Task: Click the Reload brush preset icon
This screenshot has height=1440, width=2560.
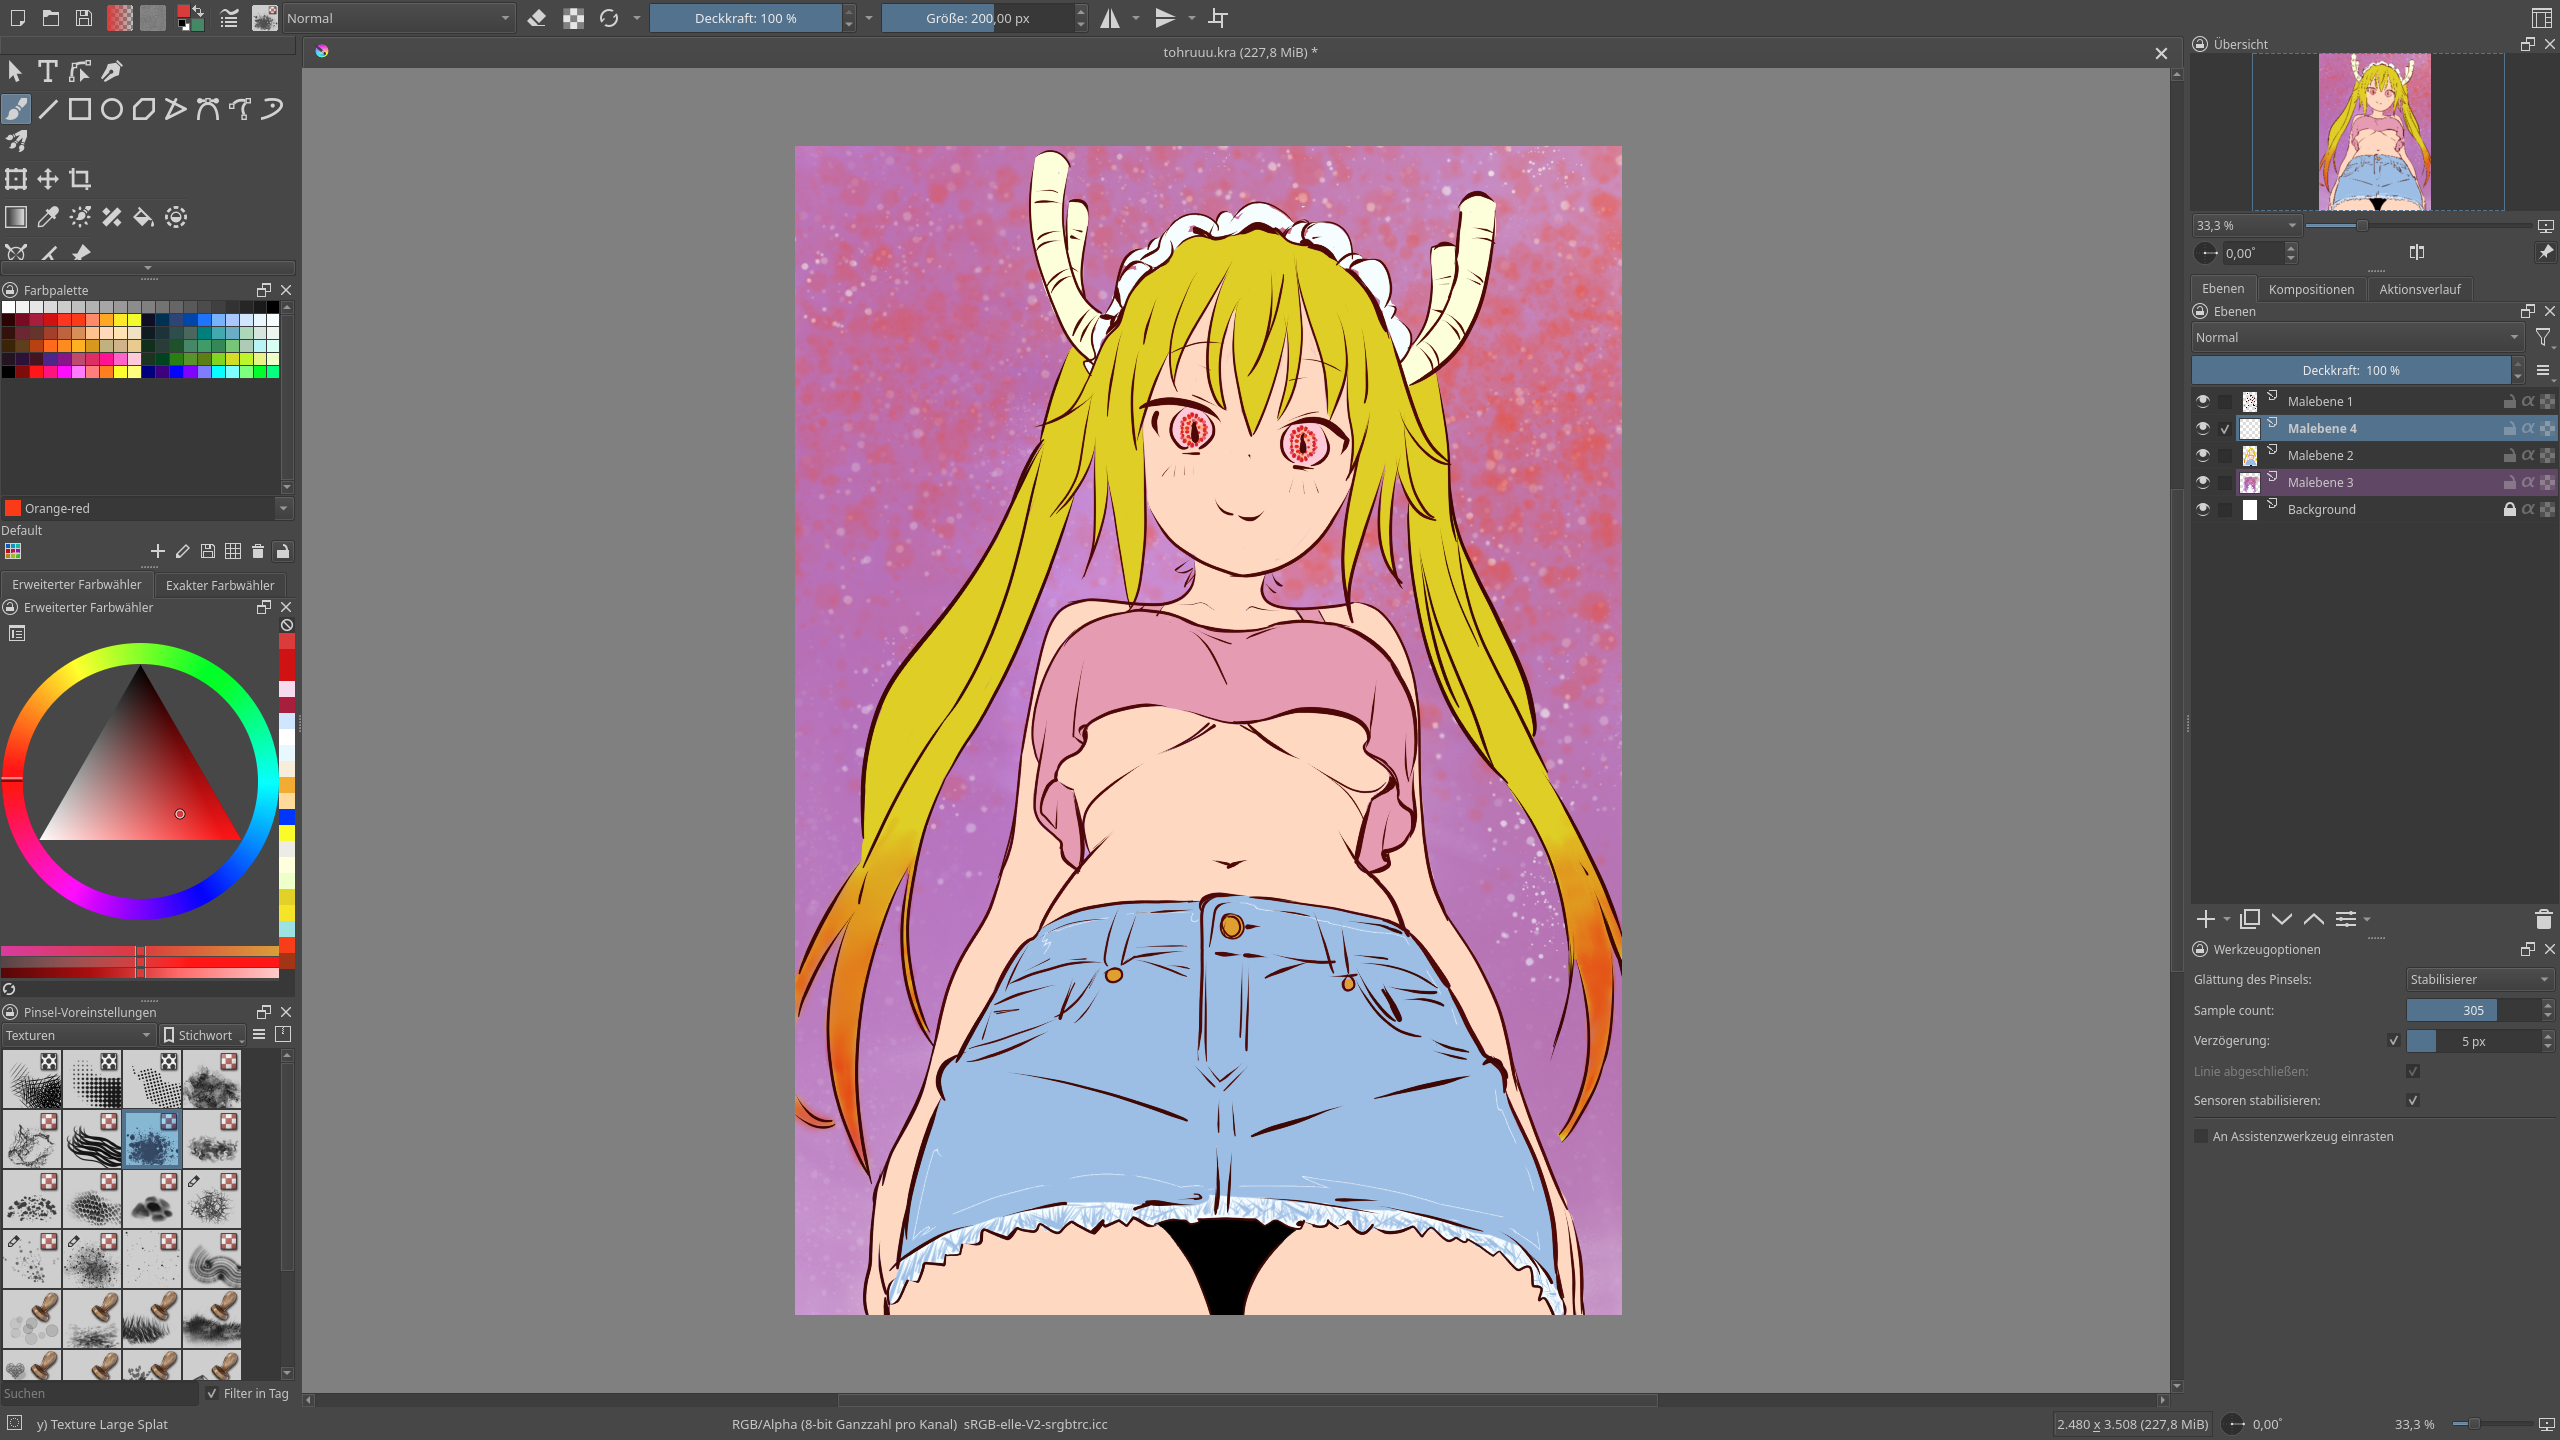Action: coord(609,18)
